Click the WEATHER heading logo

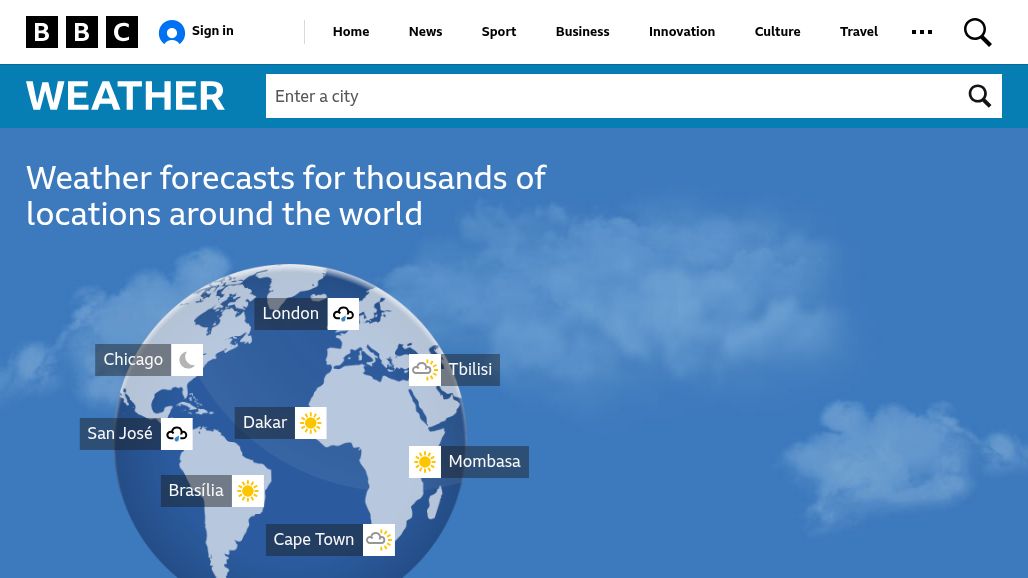tap(126, 96)
